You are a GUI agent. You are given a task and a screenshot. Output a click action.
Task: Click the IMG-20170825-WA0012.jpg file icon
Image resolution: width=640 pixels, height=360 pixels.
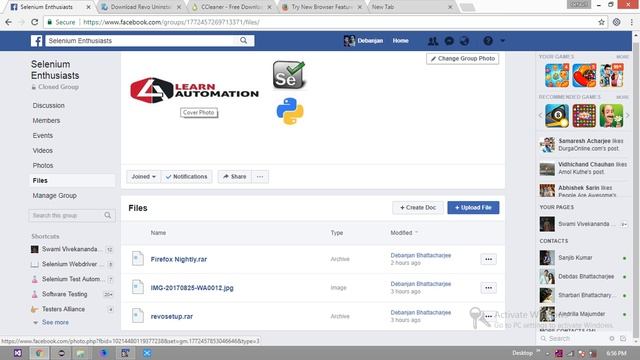coord(138,287)
